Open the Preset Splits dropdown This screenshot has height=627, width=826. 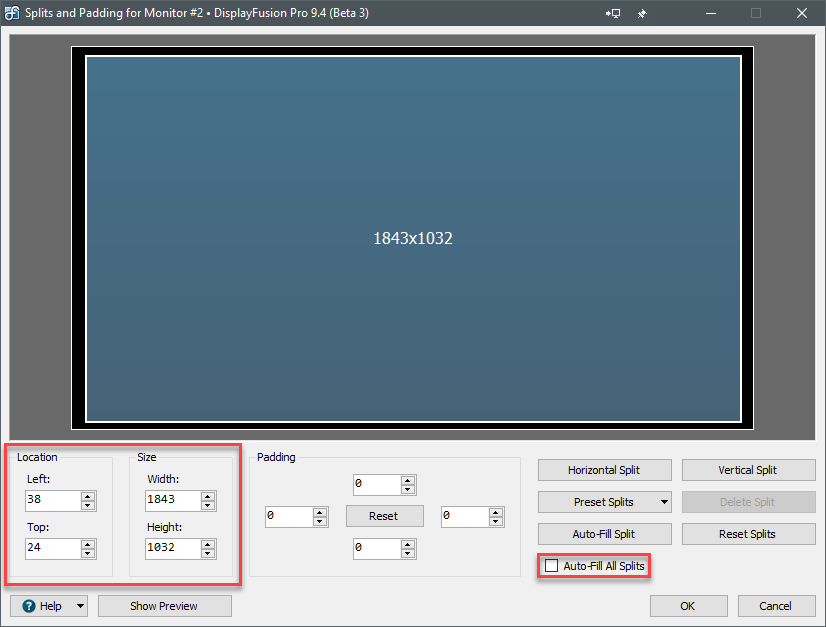point(665,502)
